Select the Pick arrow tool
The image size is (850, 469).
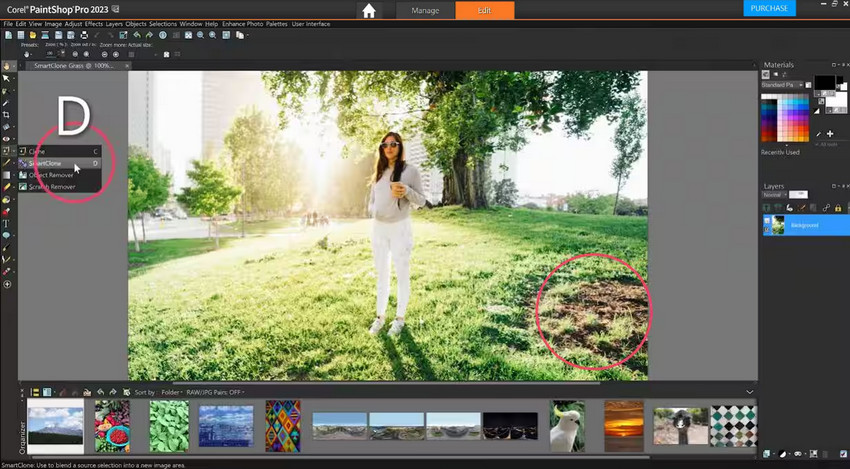(7, 79)
